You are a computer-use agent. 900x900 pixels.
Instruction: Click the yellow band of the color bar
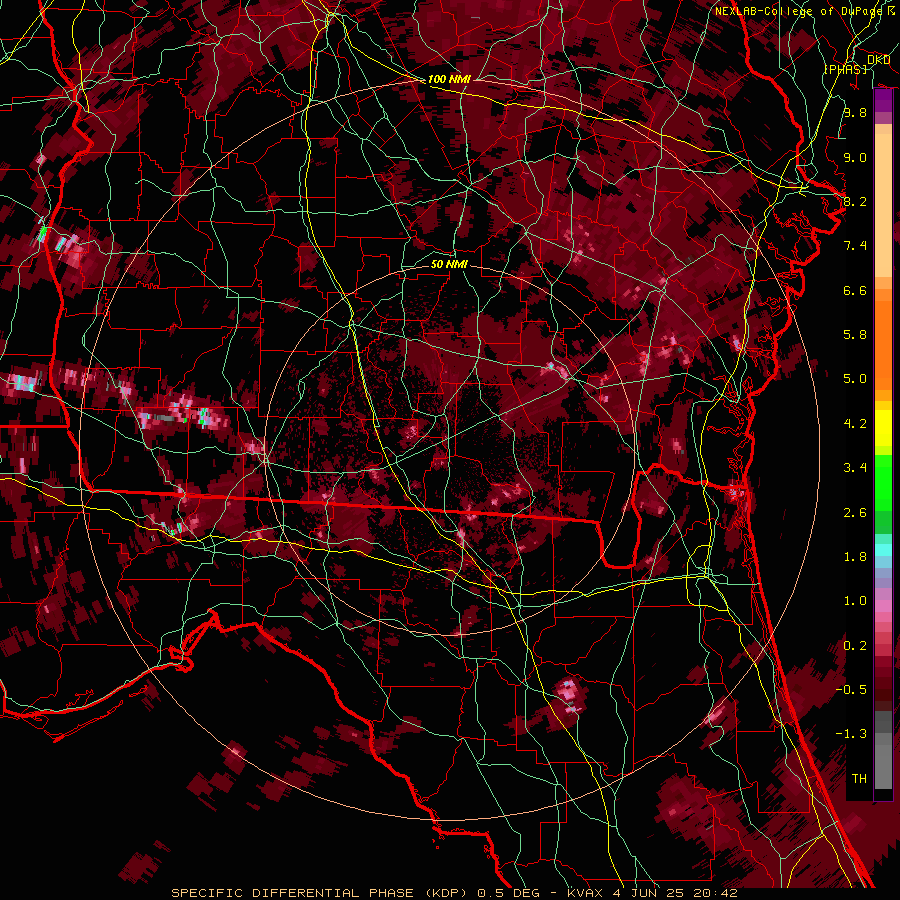pos(883,428)
